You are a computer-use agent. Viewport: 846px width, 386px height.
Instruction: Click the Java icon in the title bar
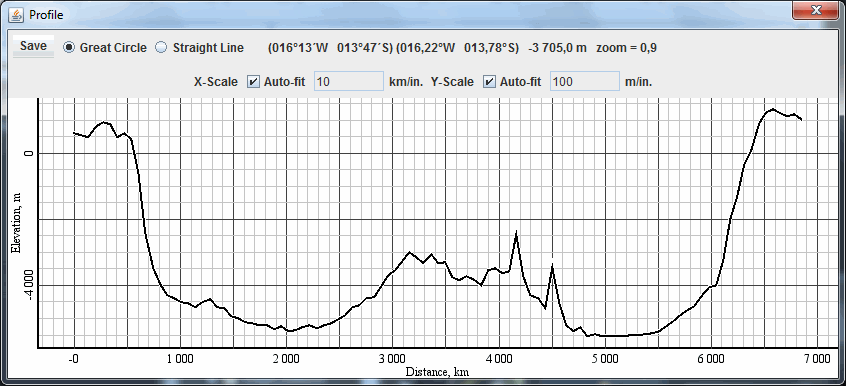pyautogui.click(x=16, y=15)
